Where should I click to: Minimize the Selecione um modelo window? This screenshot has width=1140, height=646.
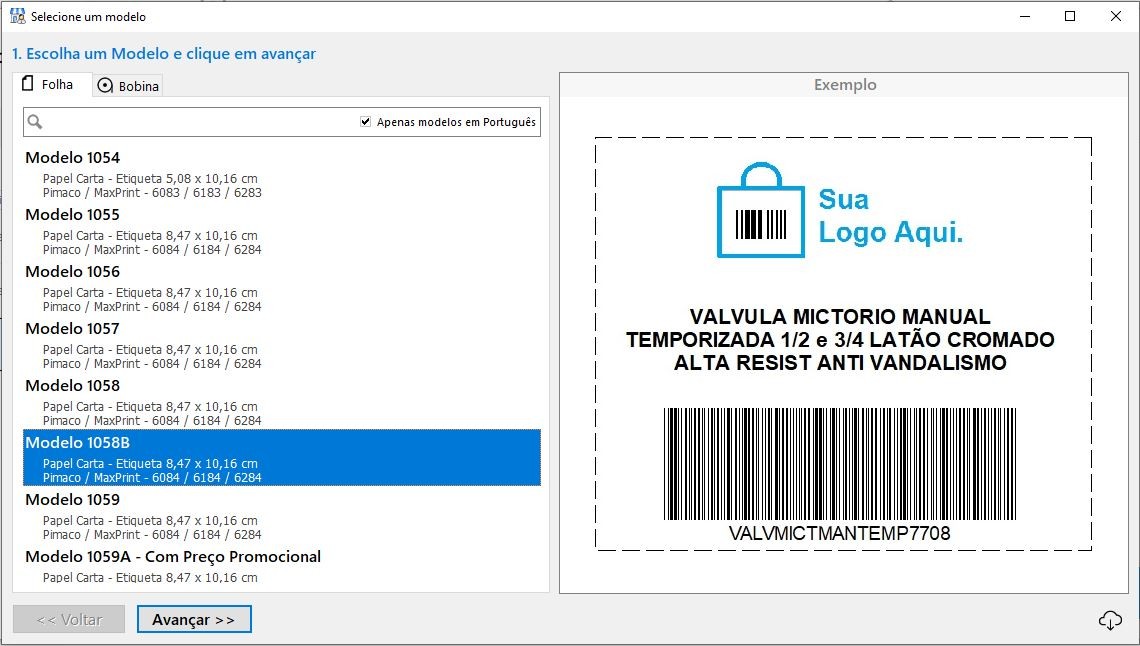(x=1025, y=16)
